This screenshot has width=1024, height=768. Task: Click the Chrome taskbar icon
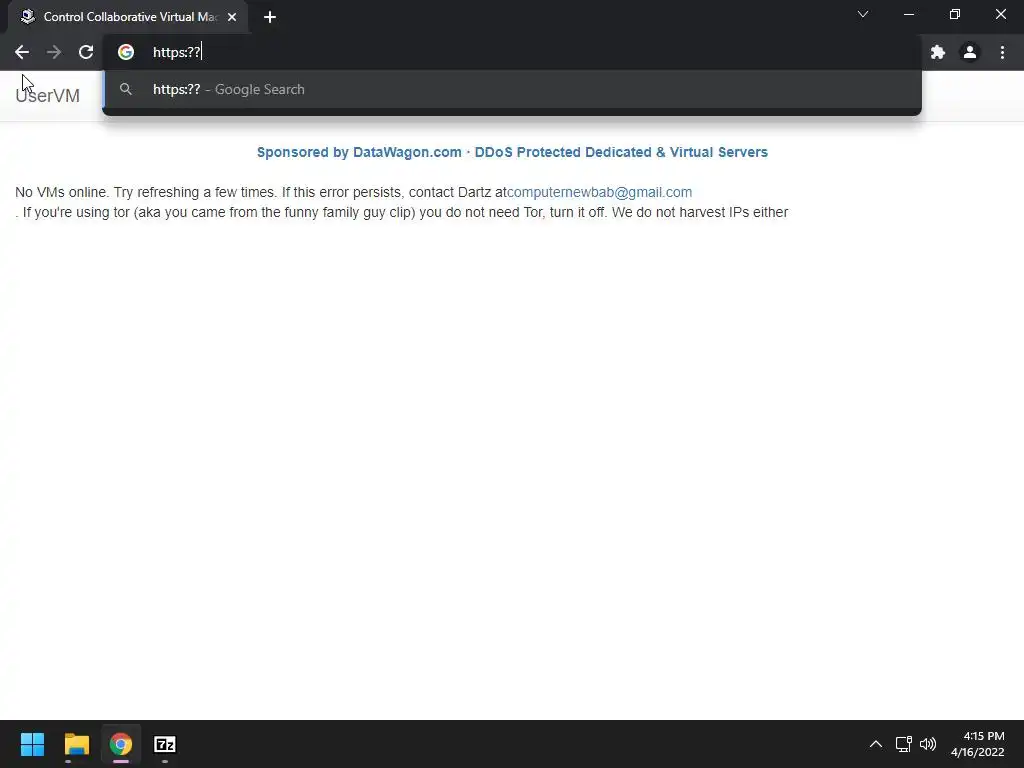121,744
